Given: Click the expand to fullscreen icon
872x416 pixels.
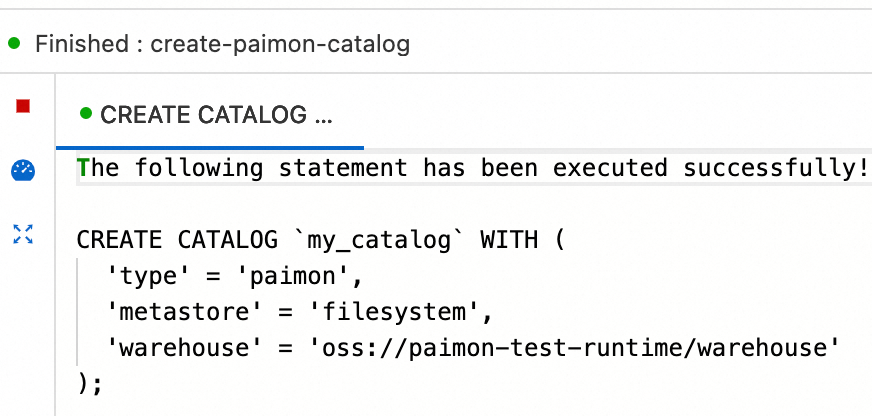Looking at the screenshot, I should click(x=23, y=235).
